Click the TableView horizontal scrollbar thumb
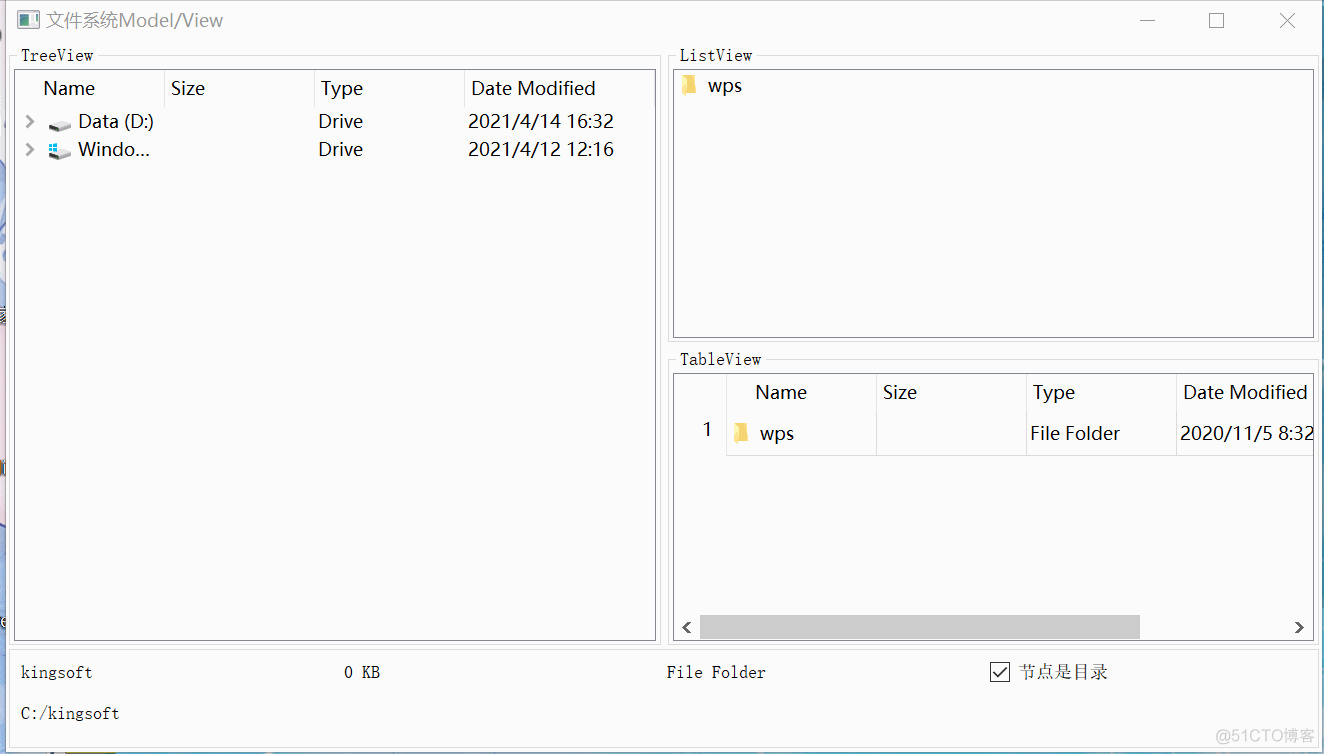Screen dimensions: 1324x754 (x=919, y=627)
